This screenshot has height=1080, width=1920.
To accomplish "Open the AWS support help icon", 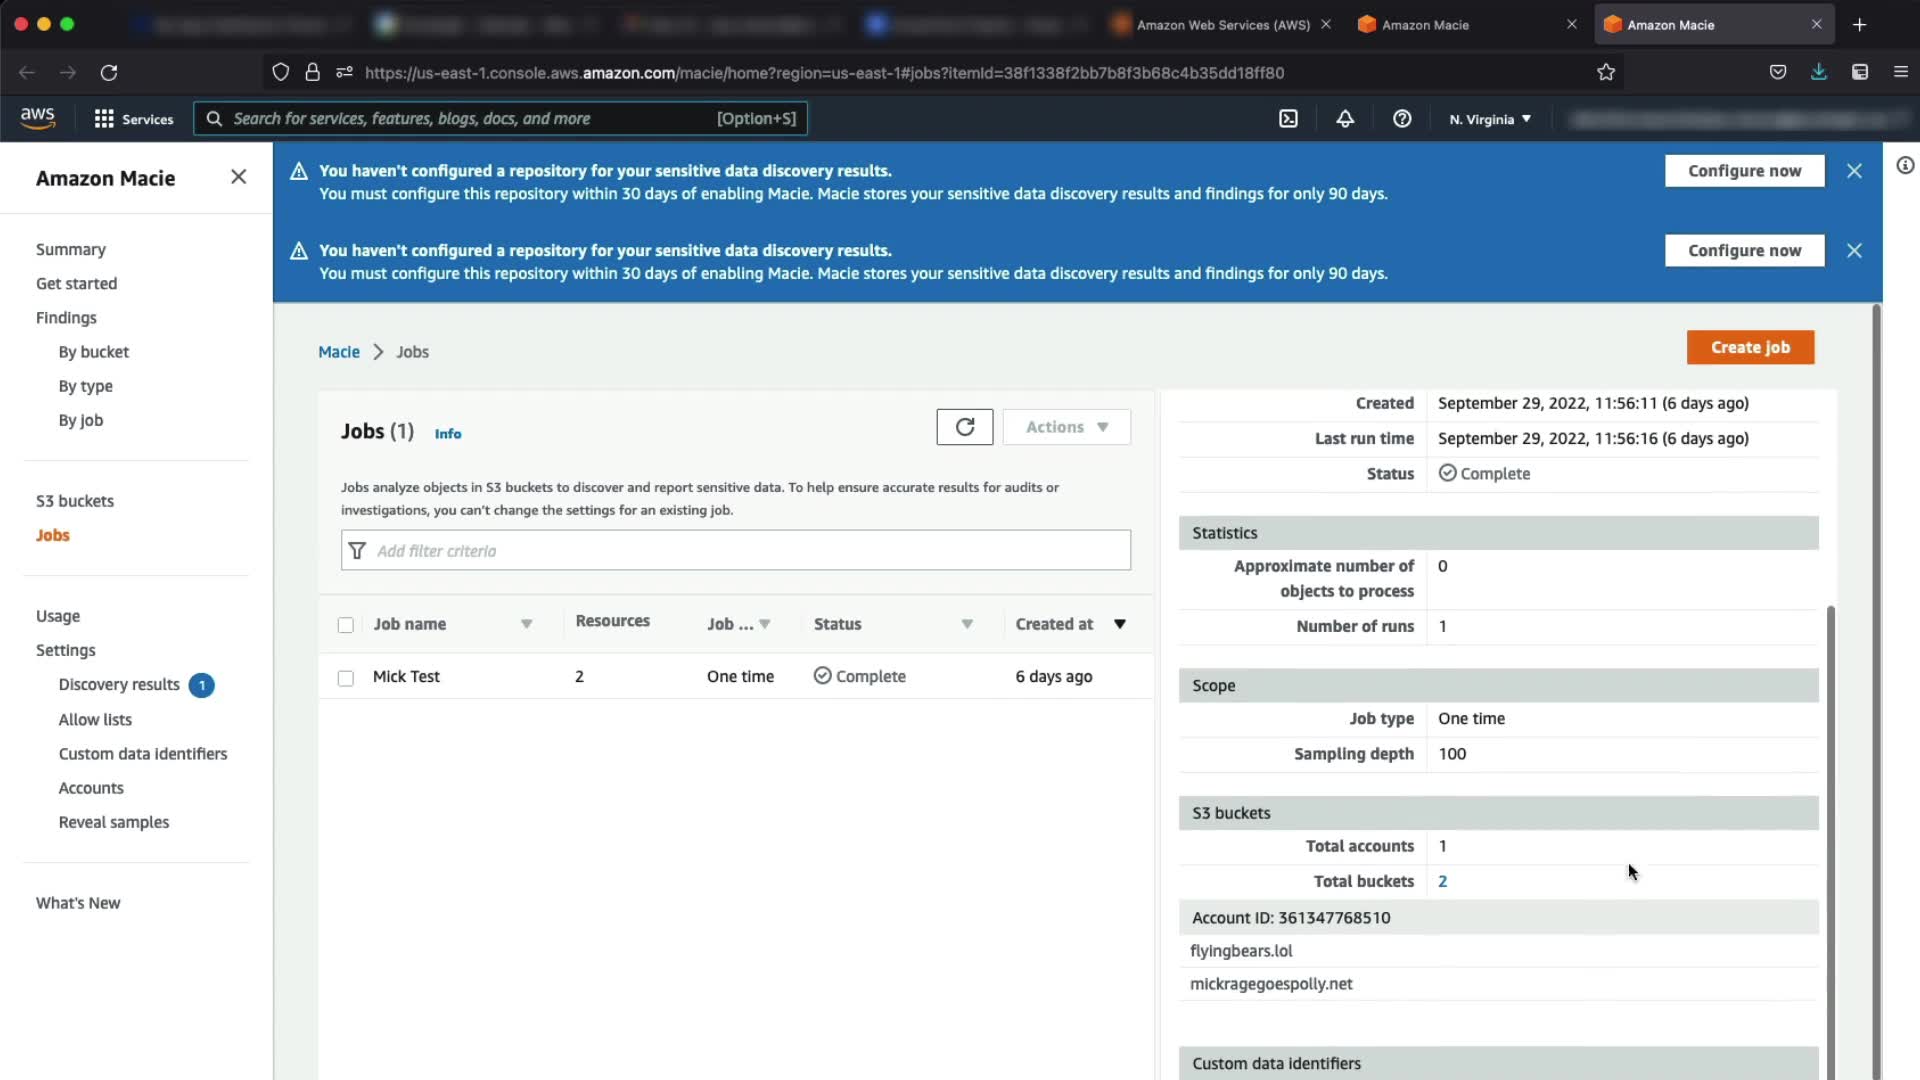I will tap(1402, 119).
